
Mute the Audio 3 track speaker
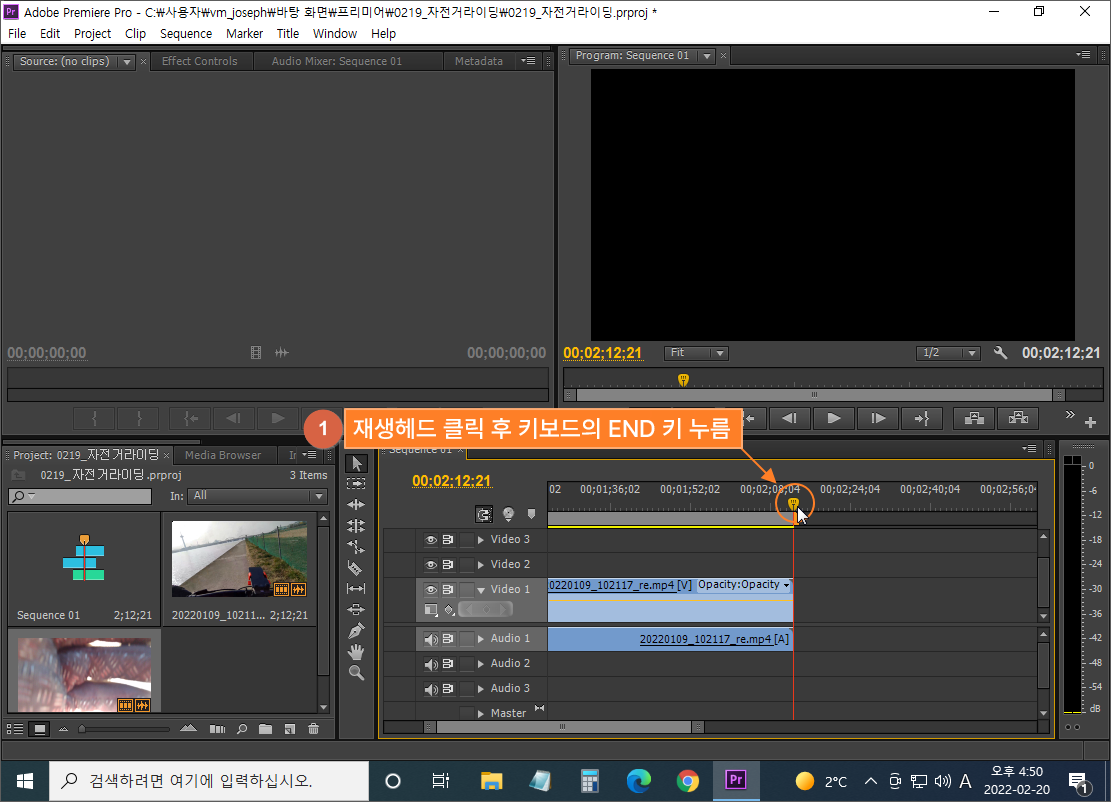pos(430,689)
